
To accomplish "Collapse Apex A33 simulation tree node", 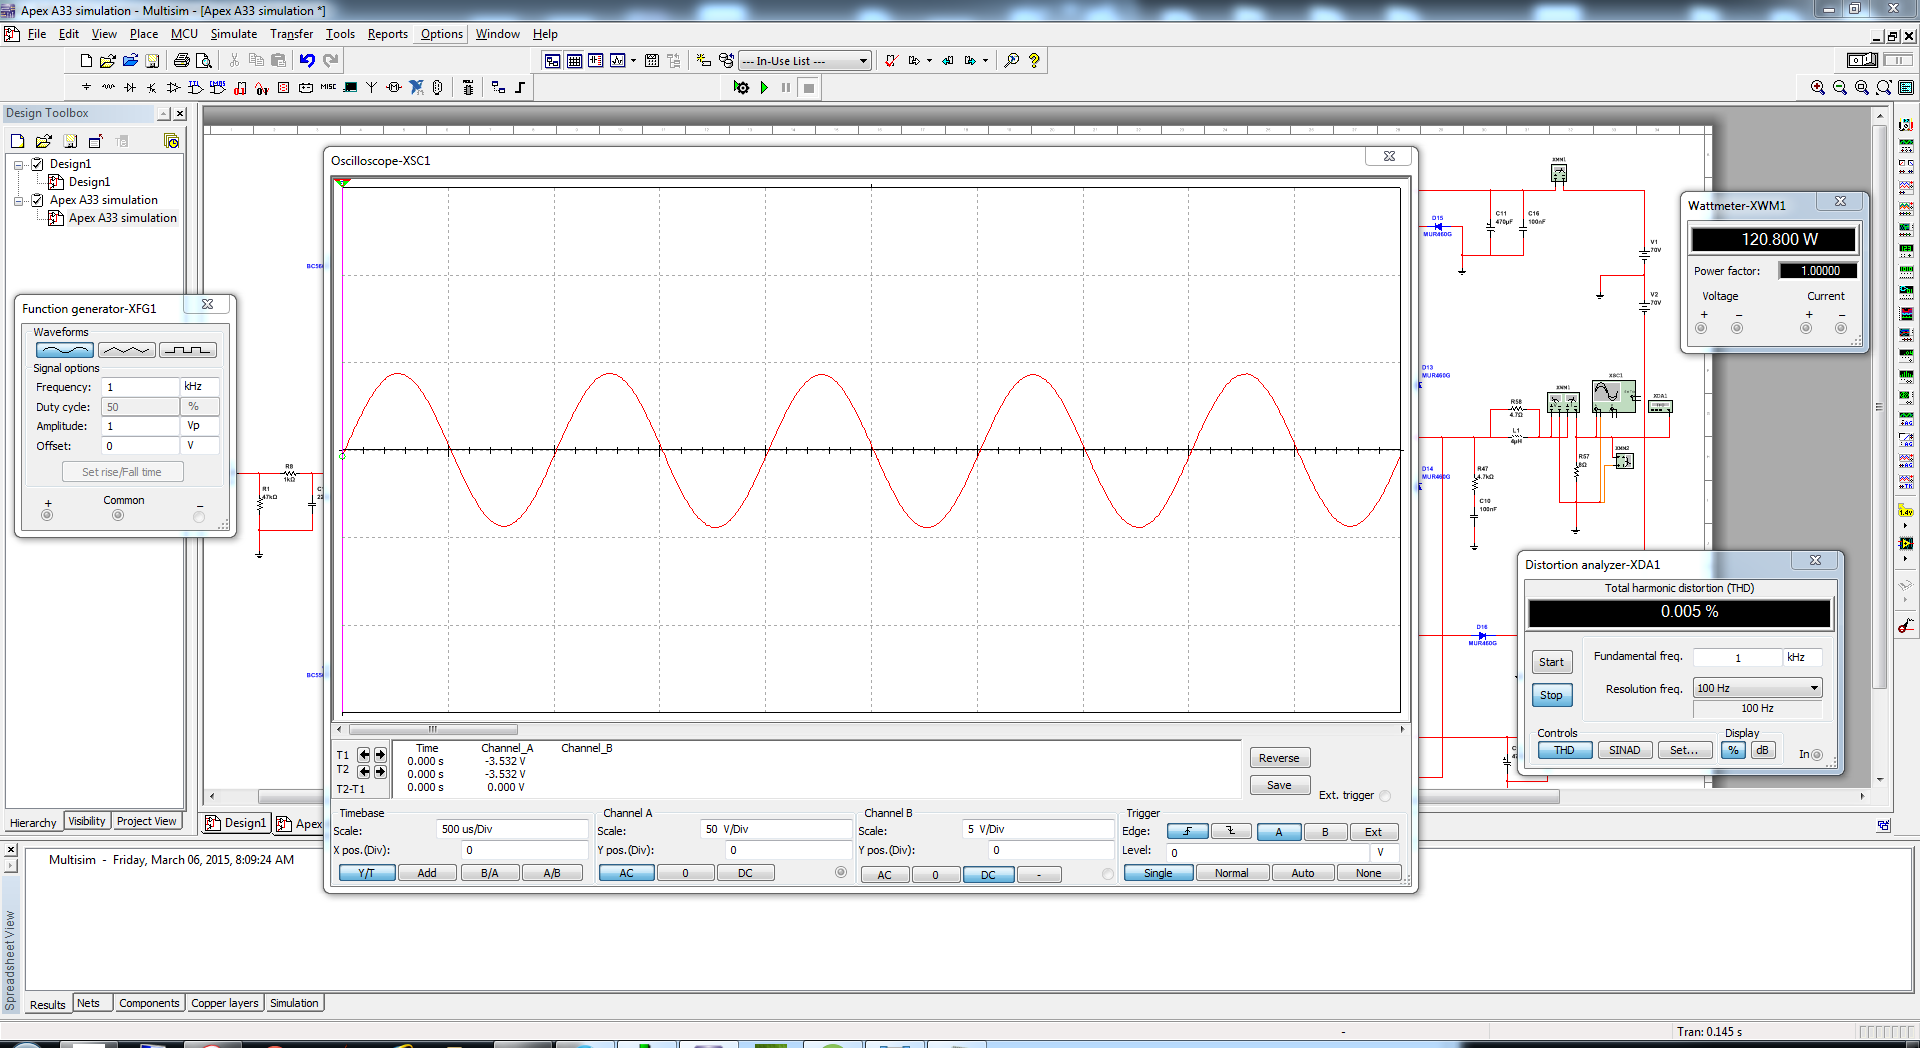I will (x=19, y=200).
